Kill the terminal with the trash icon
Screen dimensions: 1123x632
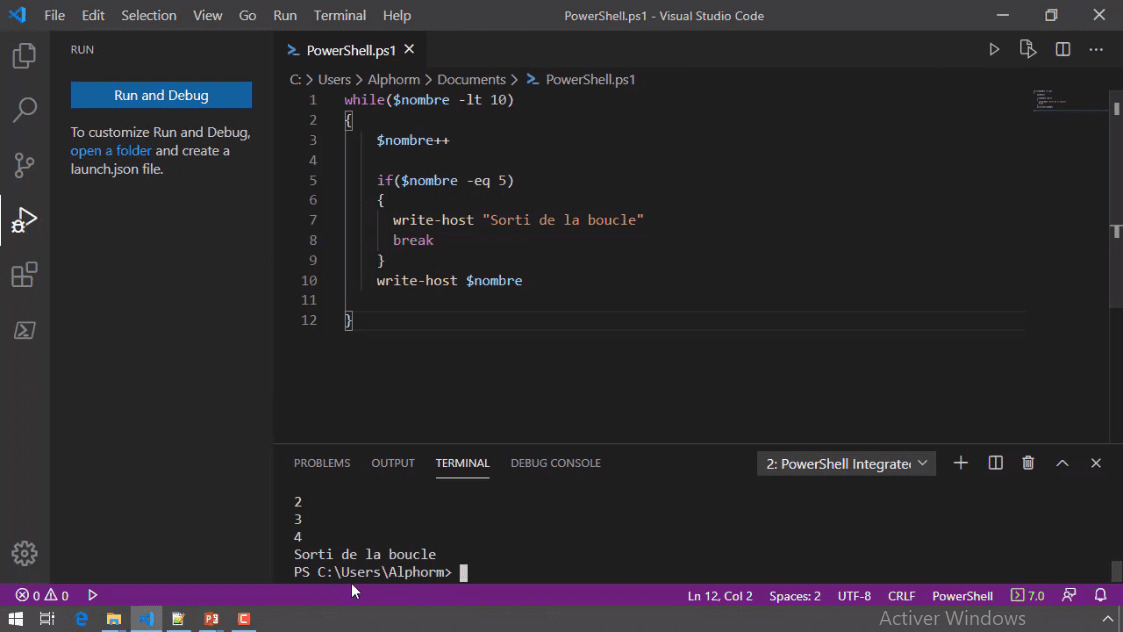tap(1028, 462)
